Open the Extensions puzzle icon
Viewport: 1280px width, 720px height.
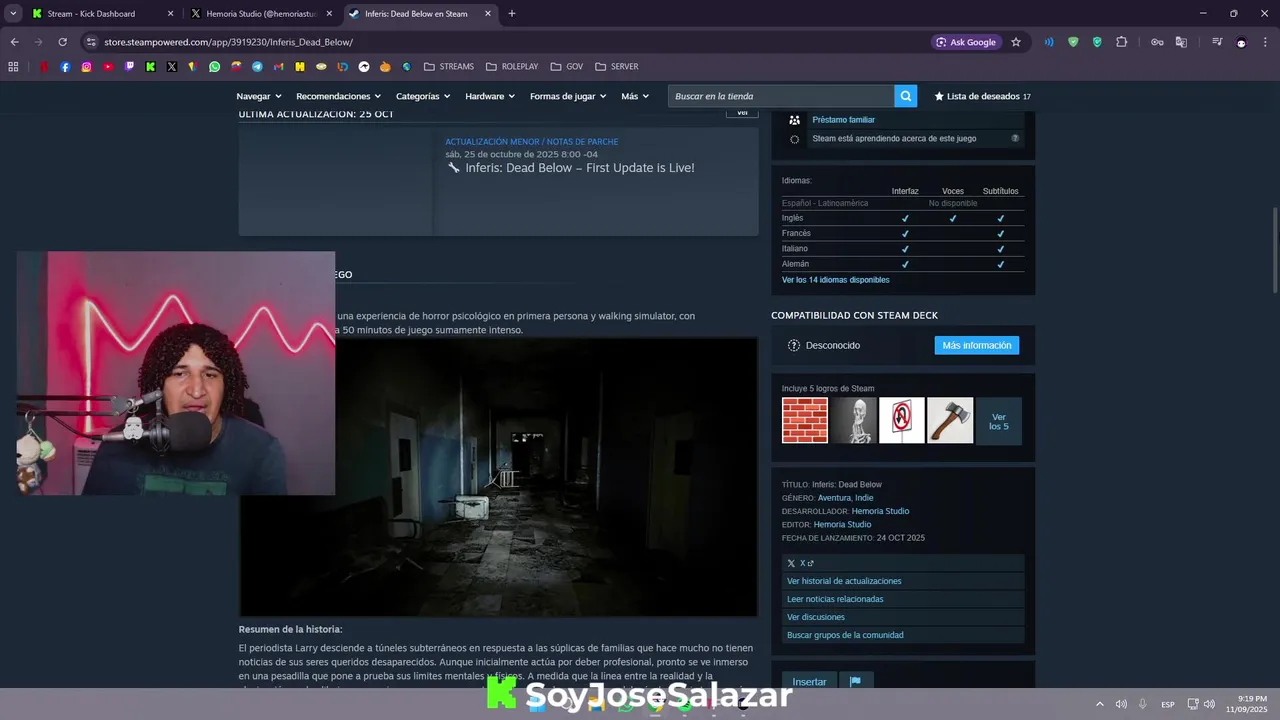(x=1121, y=42)
